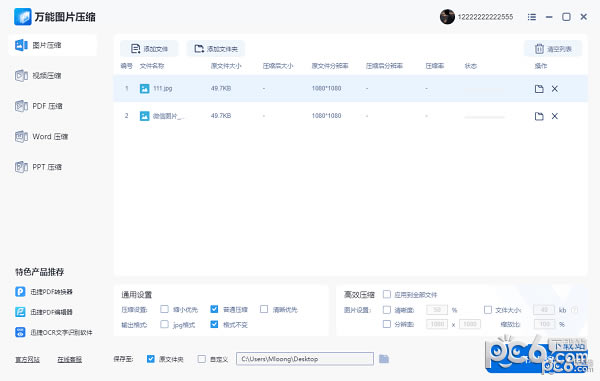
Task: Click the 缩放比 scale percent input field
Action: (x=545, y=324)
